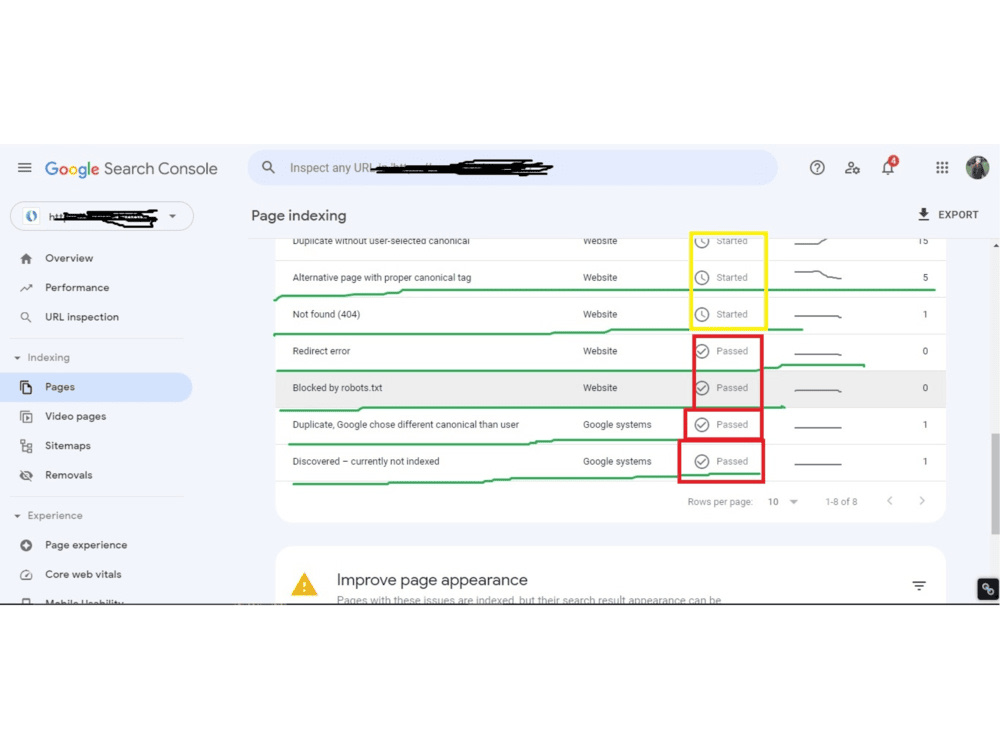Click the trend sparkline for Alternative page row
Viewport: 1000px width, 750px height.
818,276
